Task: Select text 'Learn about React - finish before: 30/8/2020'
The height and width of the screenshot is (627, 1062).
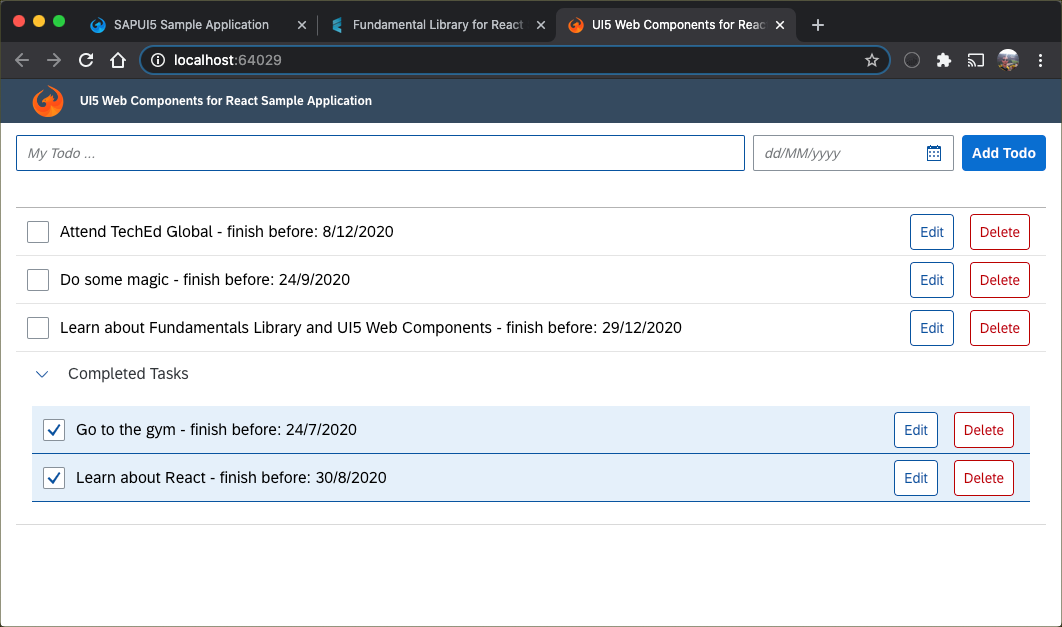Action: (x=231, y=478)
